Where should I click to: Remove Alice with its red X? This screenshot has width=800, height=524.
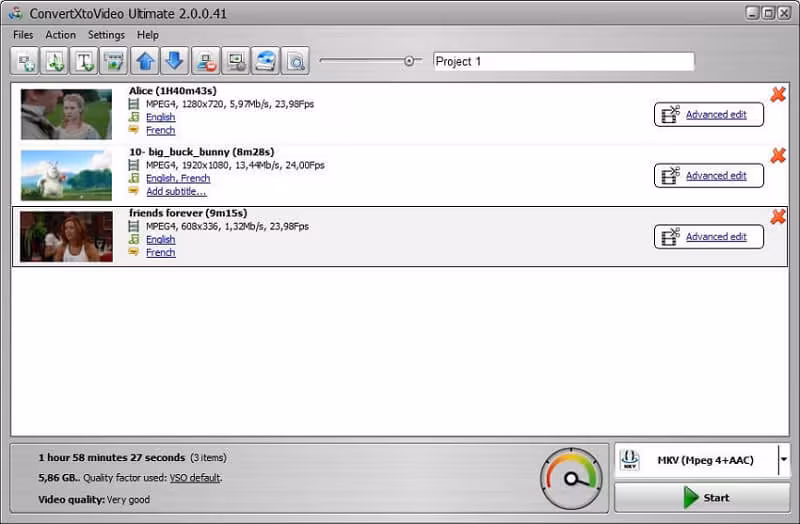(x=778, y=94)
